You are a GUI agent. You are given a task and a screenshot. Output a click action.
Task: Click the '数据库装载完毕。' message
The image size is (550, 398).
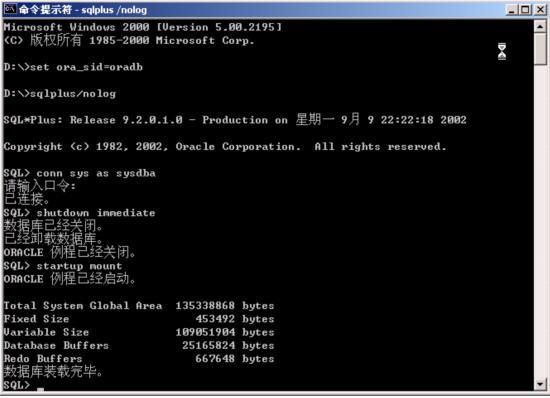pos(53,371)
